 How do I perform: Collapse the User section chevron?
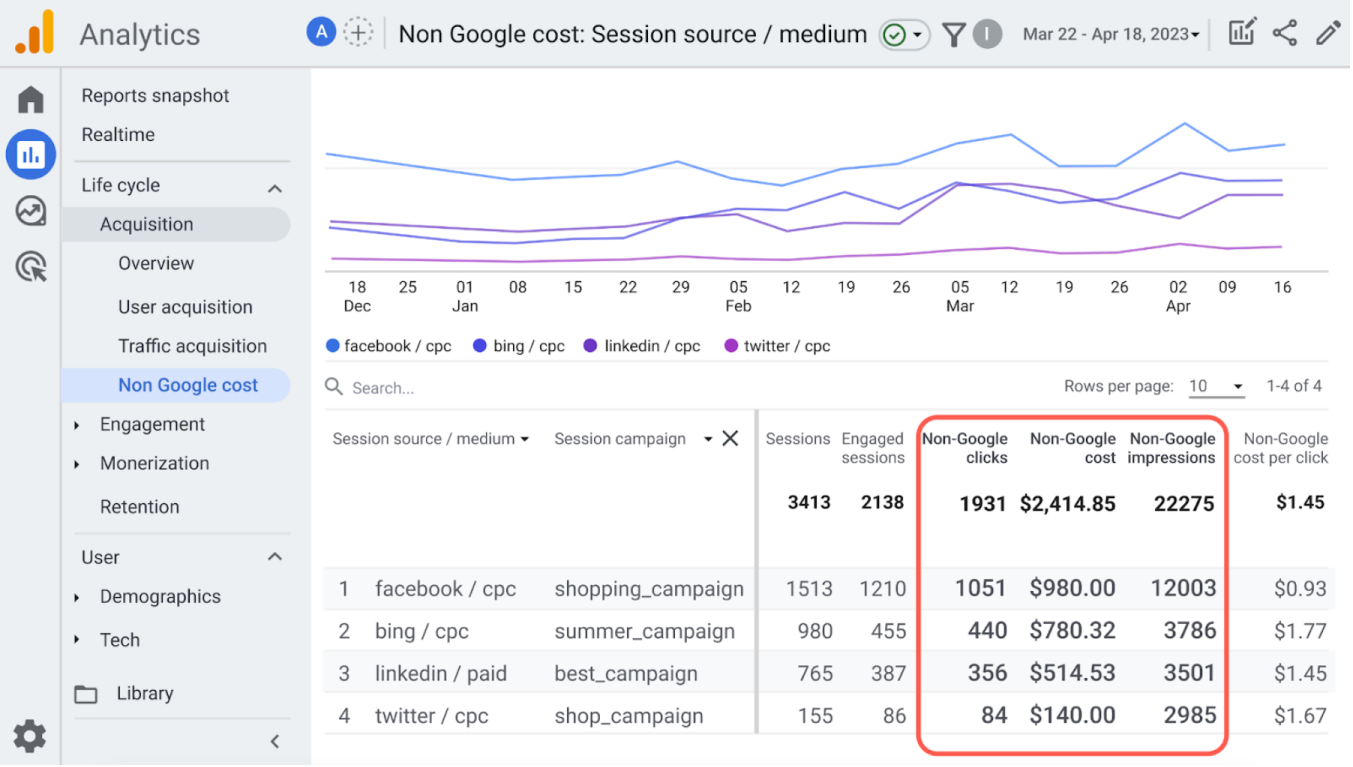pyautogui.click(x=275, y=557)
